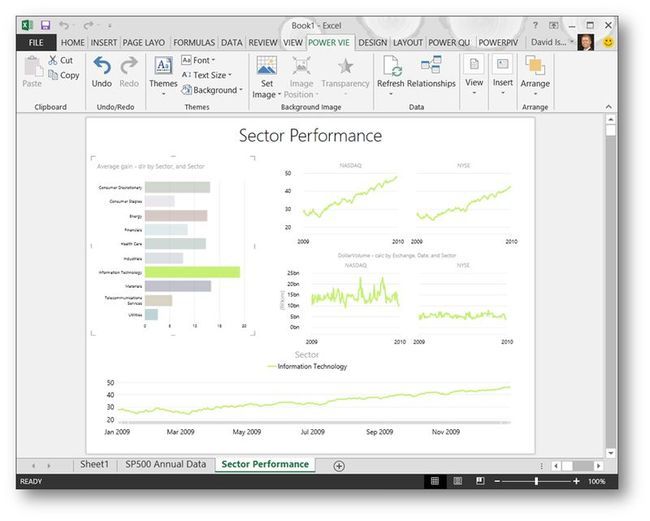This screenshot has width=650, height=521.
Task: Expand the Themes dropdown arrow
Action: click(x=163, y=95)
